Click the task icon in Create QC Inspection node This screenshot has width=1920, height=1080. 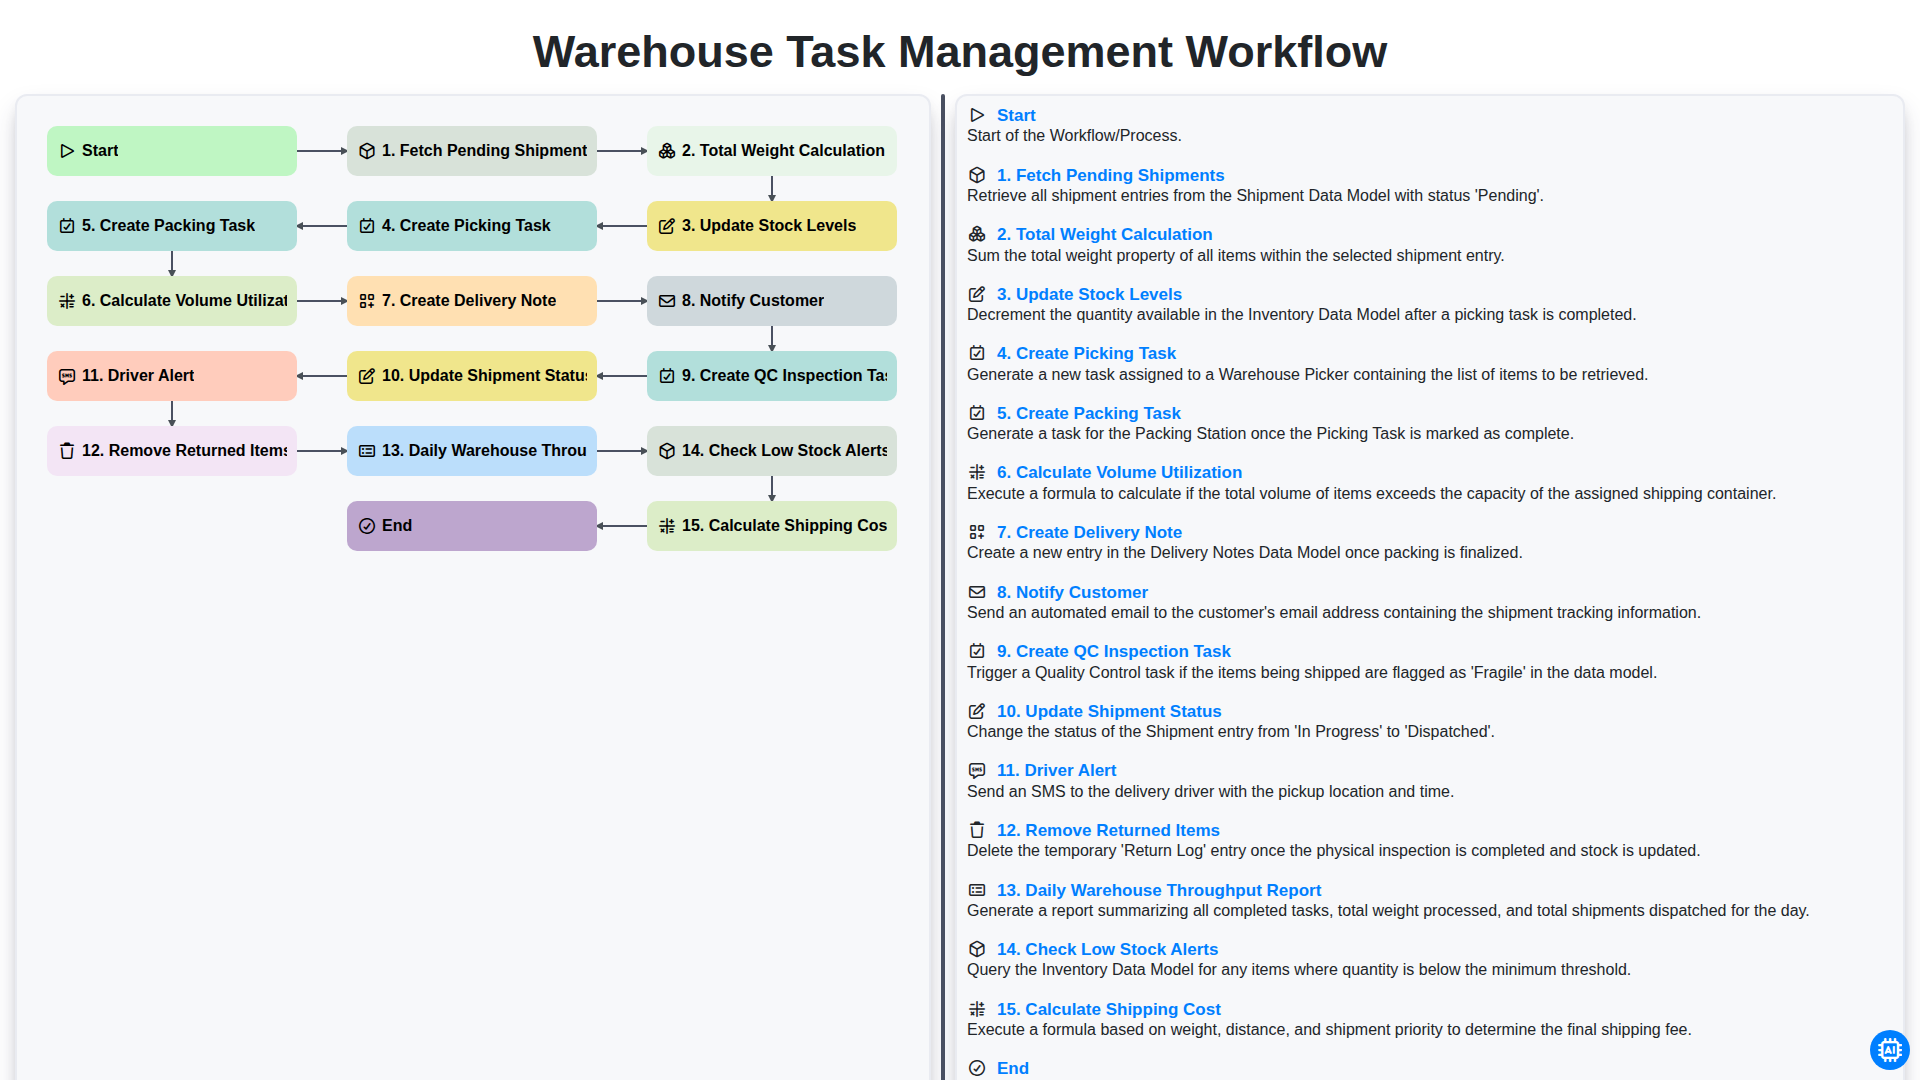(667, 376)
